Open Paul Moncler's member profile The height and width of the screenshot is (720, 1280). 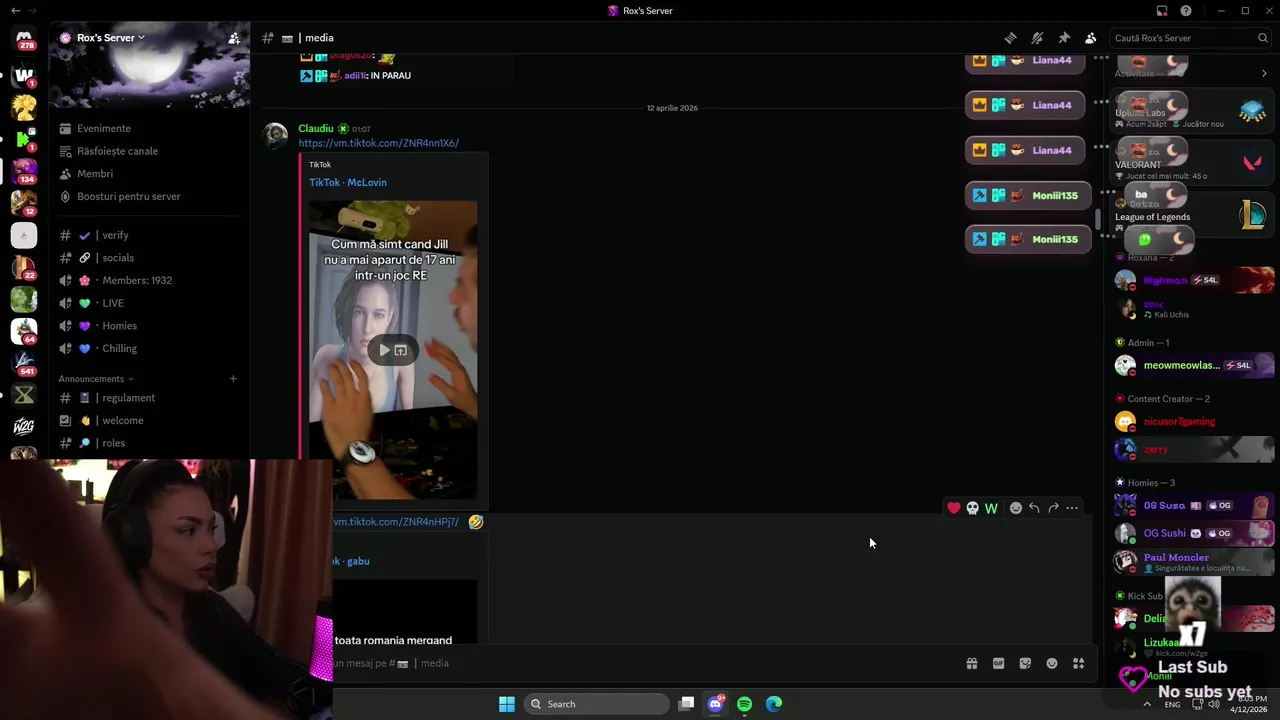1194,561
